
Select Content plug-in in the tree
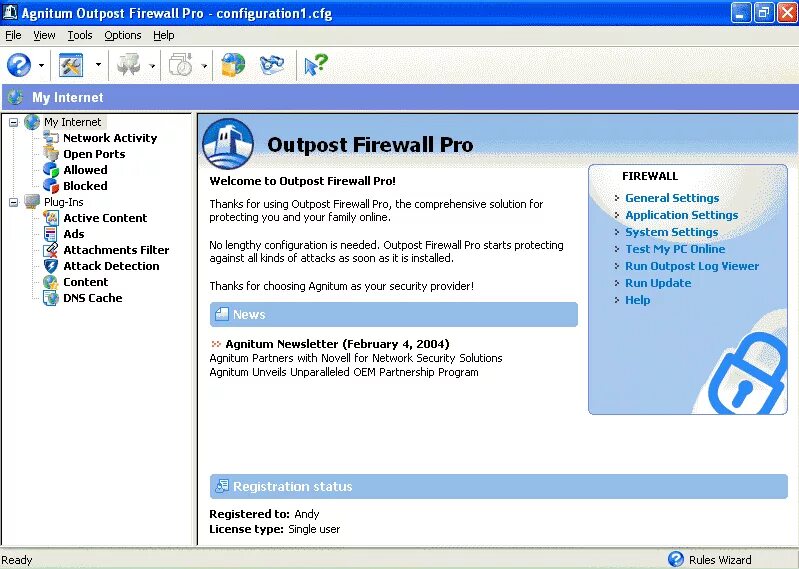coord(86,282)
